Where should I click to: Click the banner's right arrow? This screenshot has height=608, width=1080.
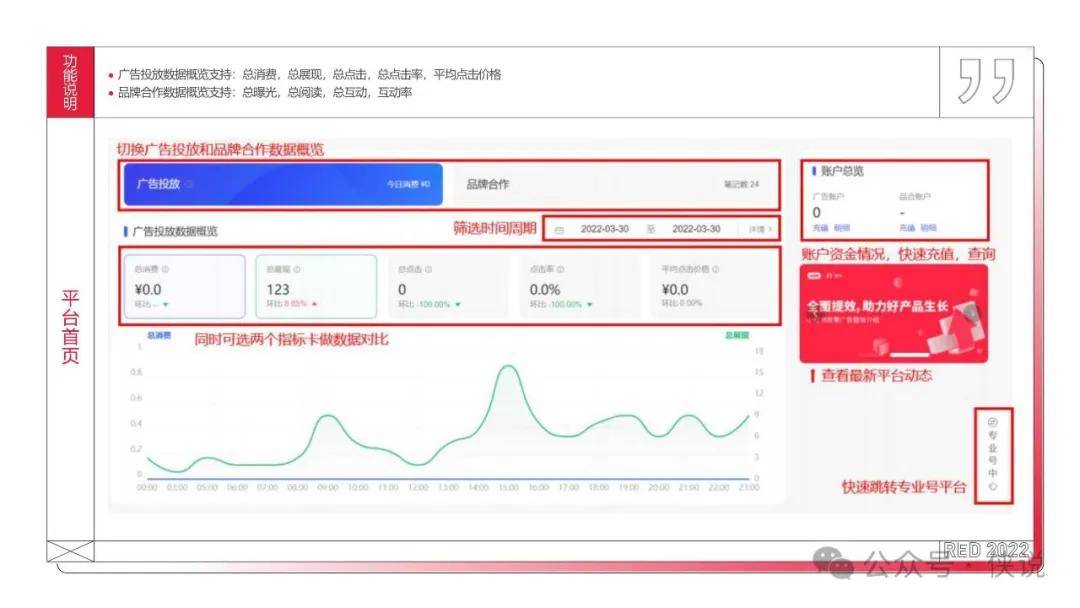click(971, 314)
